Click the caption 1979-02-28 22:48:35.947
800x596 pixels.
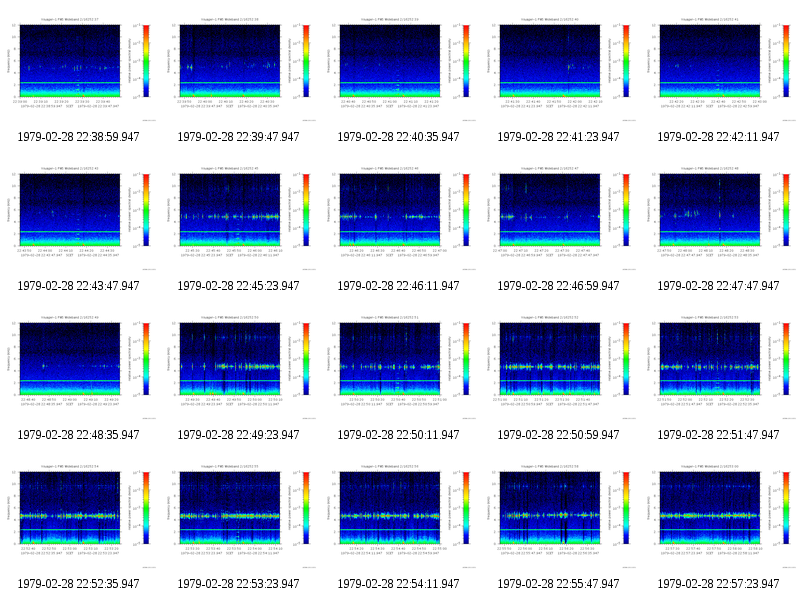[79, 435]
